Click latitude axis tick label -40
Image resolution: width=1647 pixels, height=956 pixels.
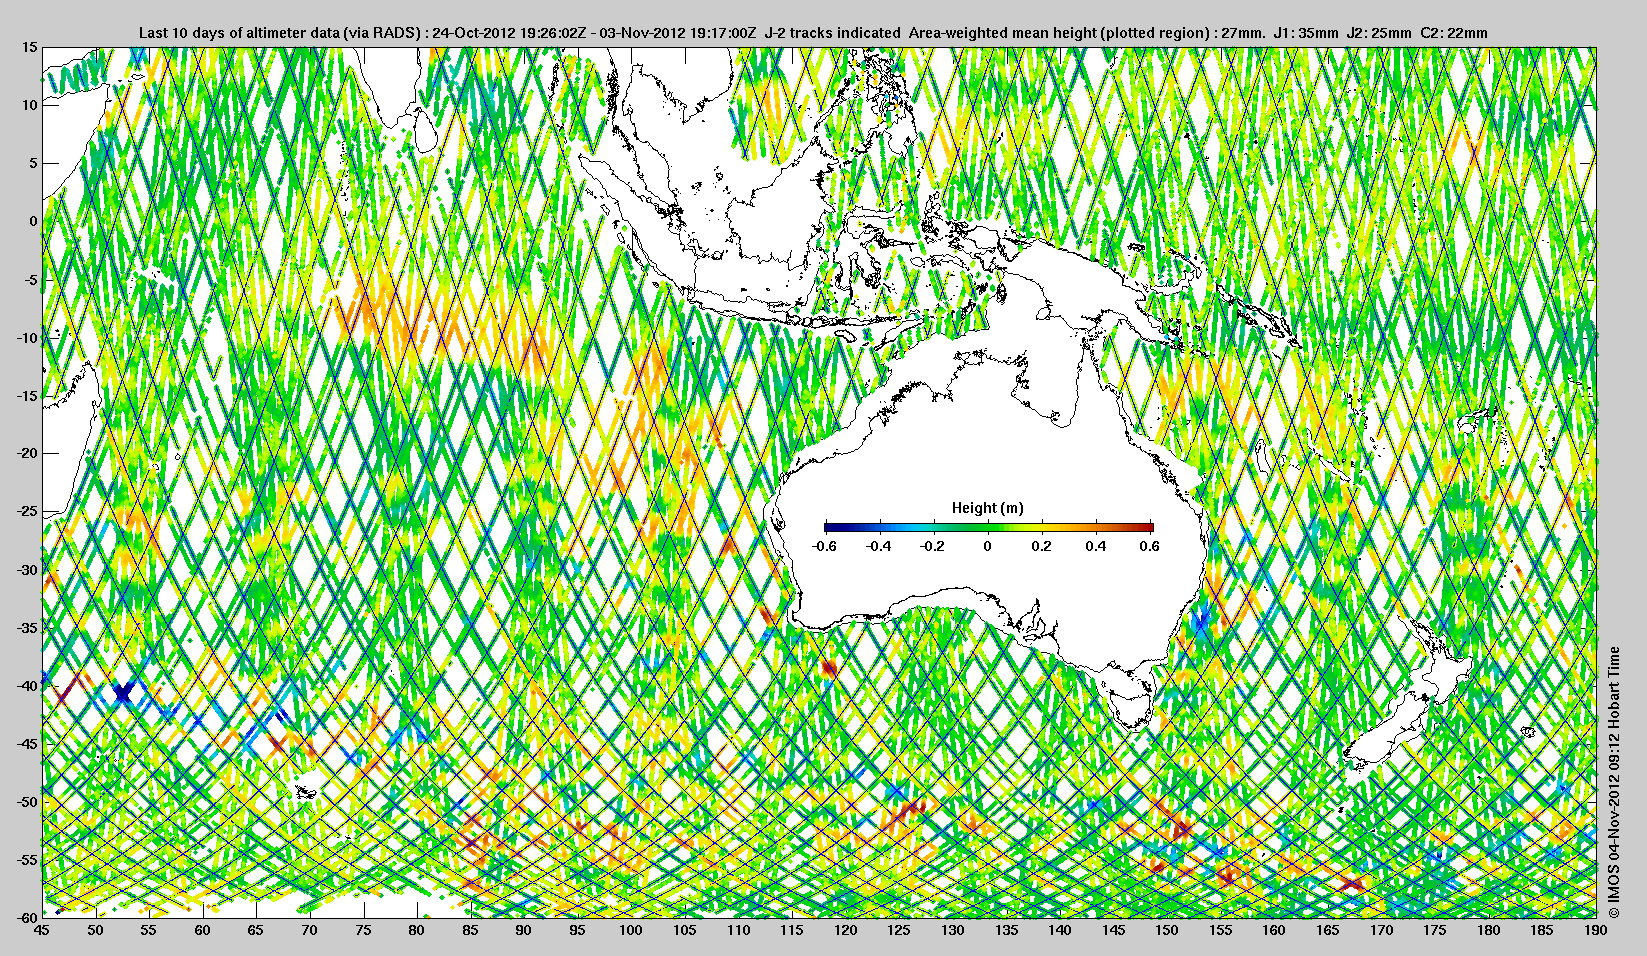[x=27, y=686]
